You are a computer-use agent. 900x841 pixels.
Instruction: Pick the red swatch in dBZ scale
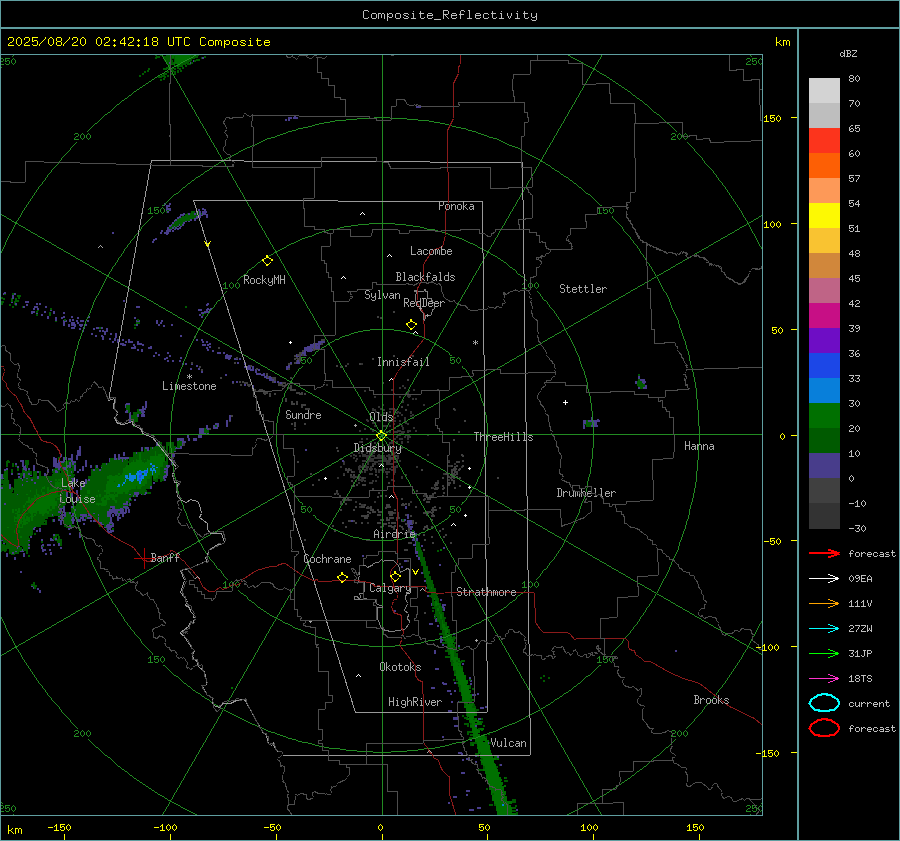824,141
